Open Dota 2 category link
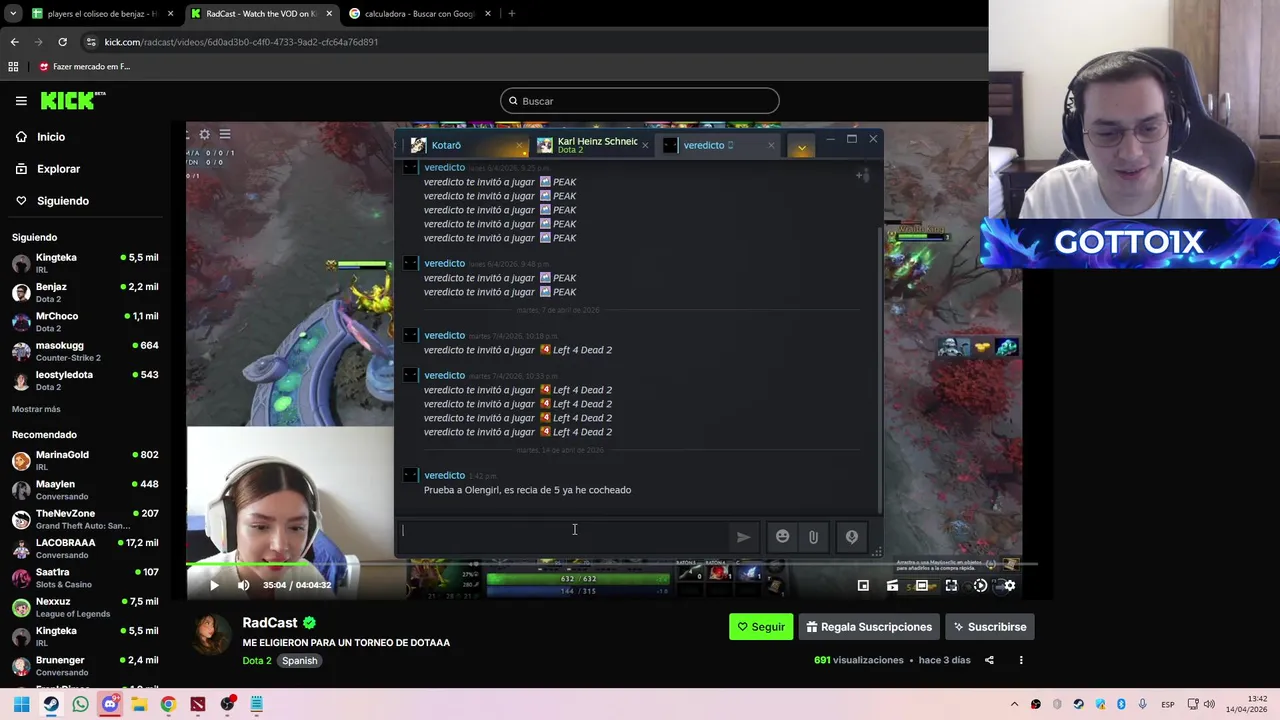The height and width of the screenshot is (720, 1280). [257, 661]
